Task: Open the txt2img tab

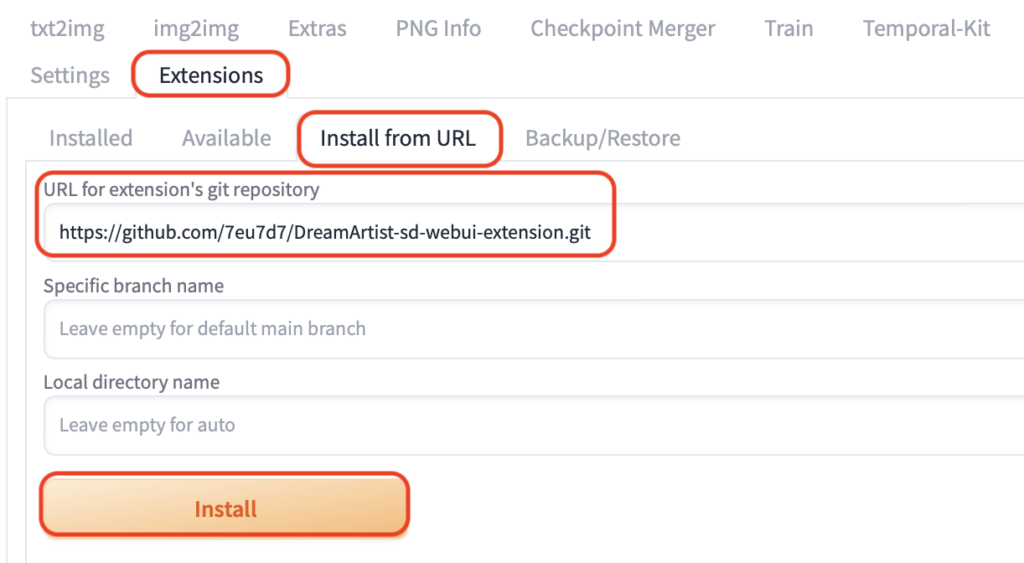Action: [x=67, y=28]
